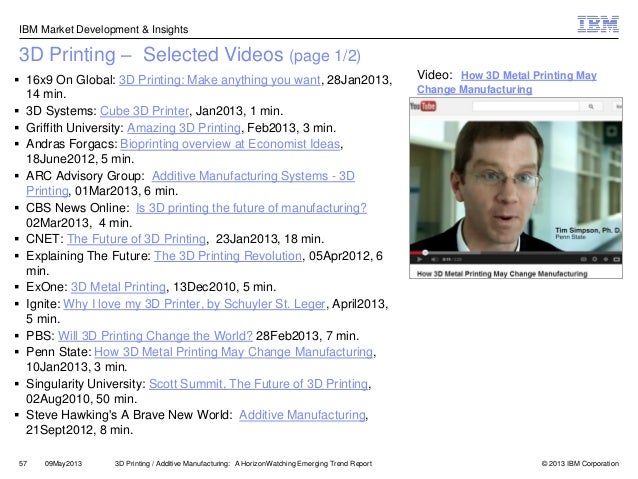Open 'The 3D Printing Revolution' link

click(228, 256)
